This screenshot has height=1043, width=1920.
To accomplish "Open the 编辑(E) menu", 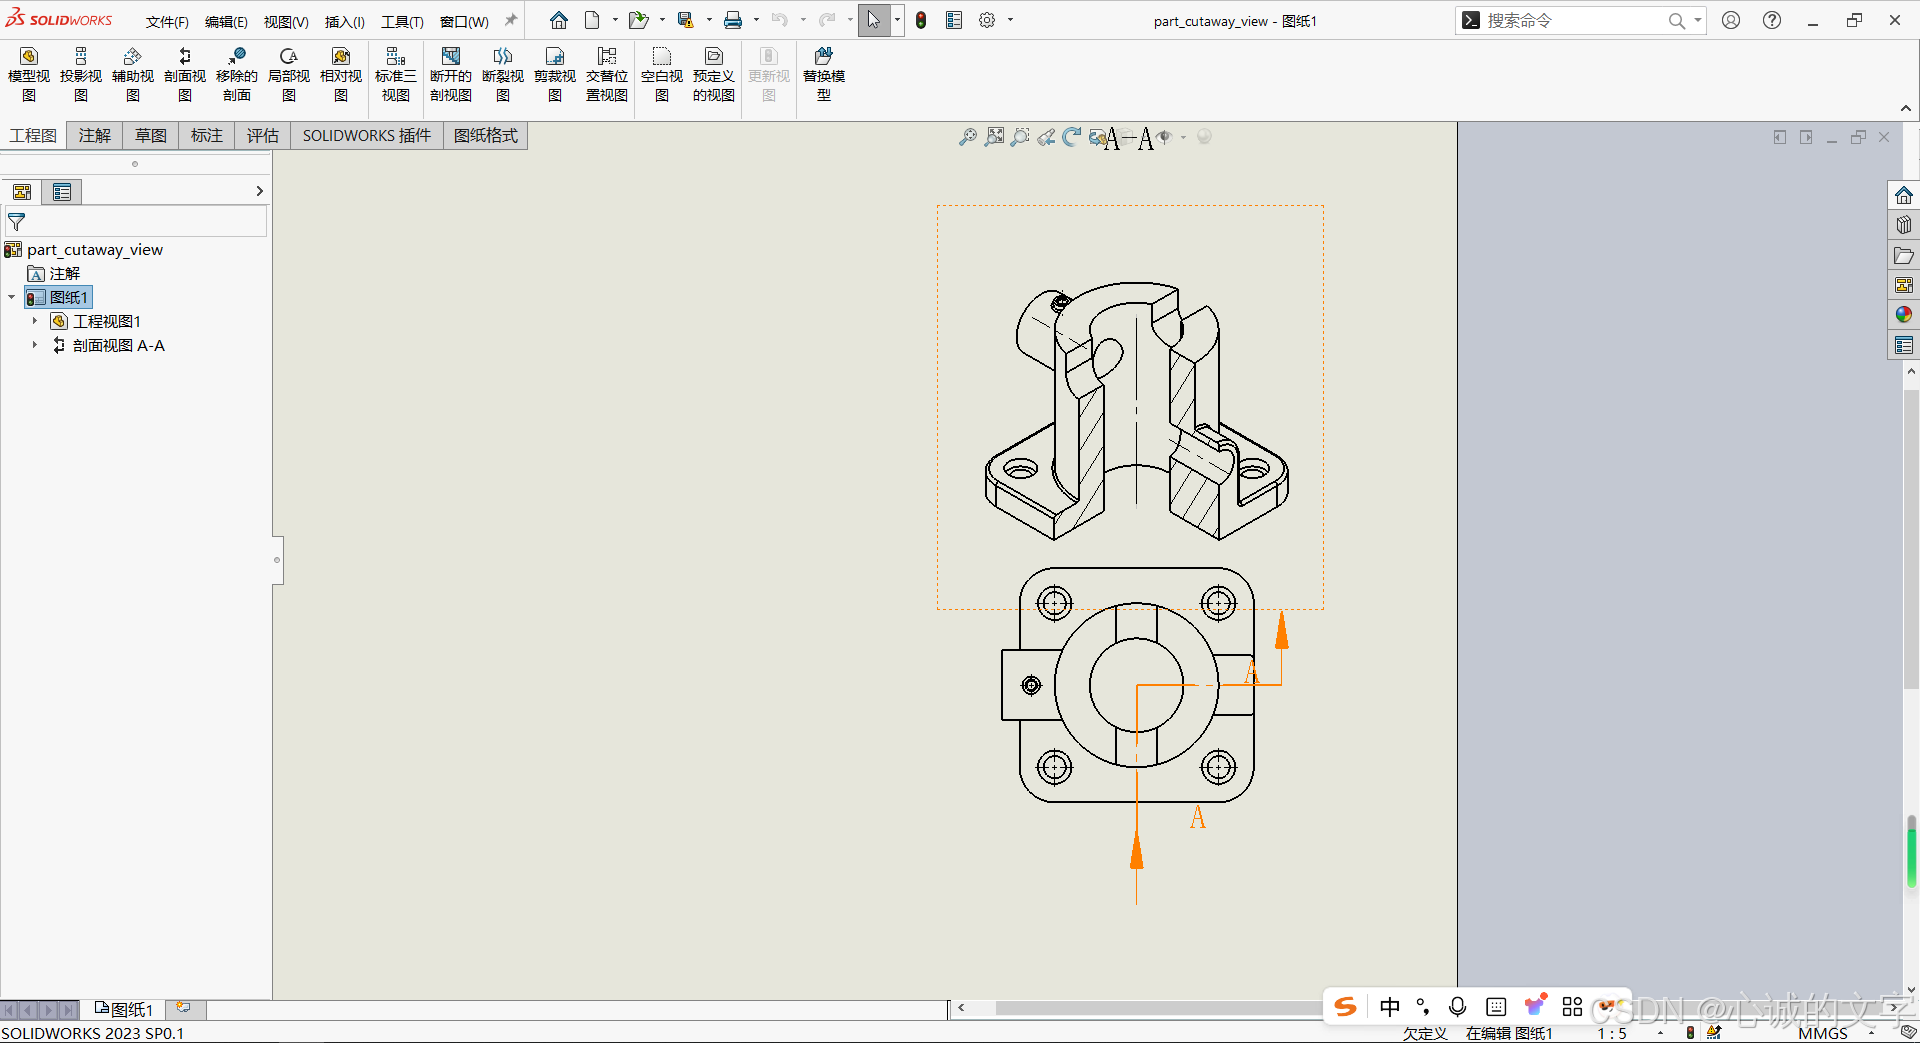I will 226,21.
